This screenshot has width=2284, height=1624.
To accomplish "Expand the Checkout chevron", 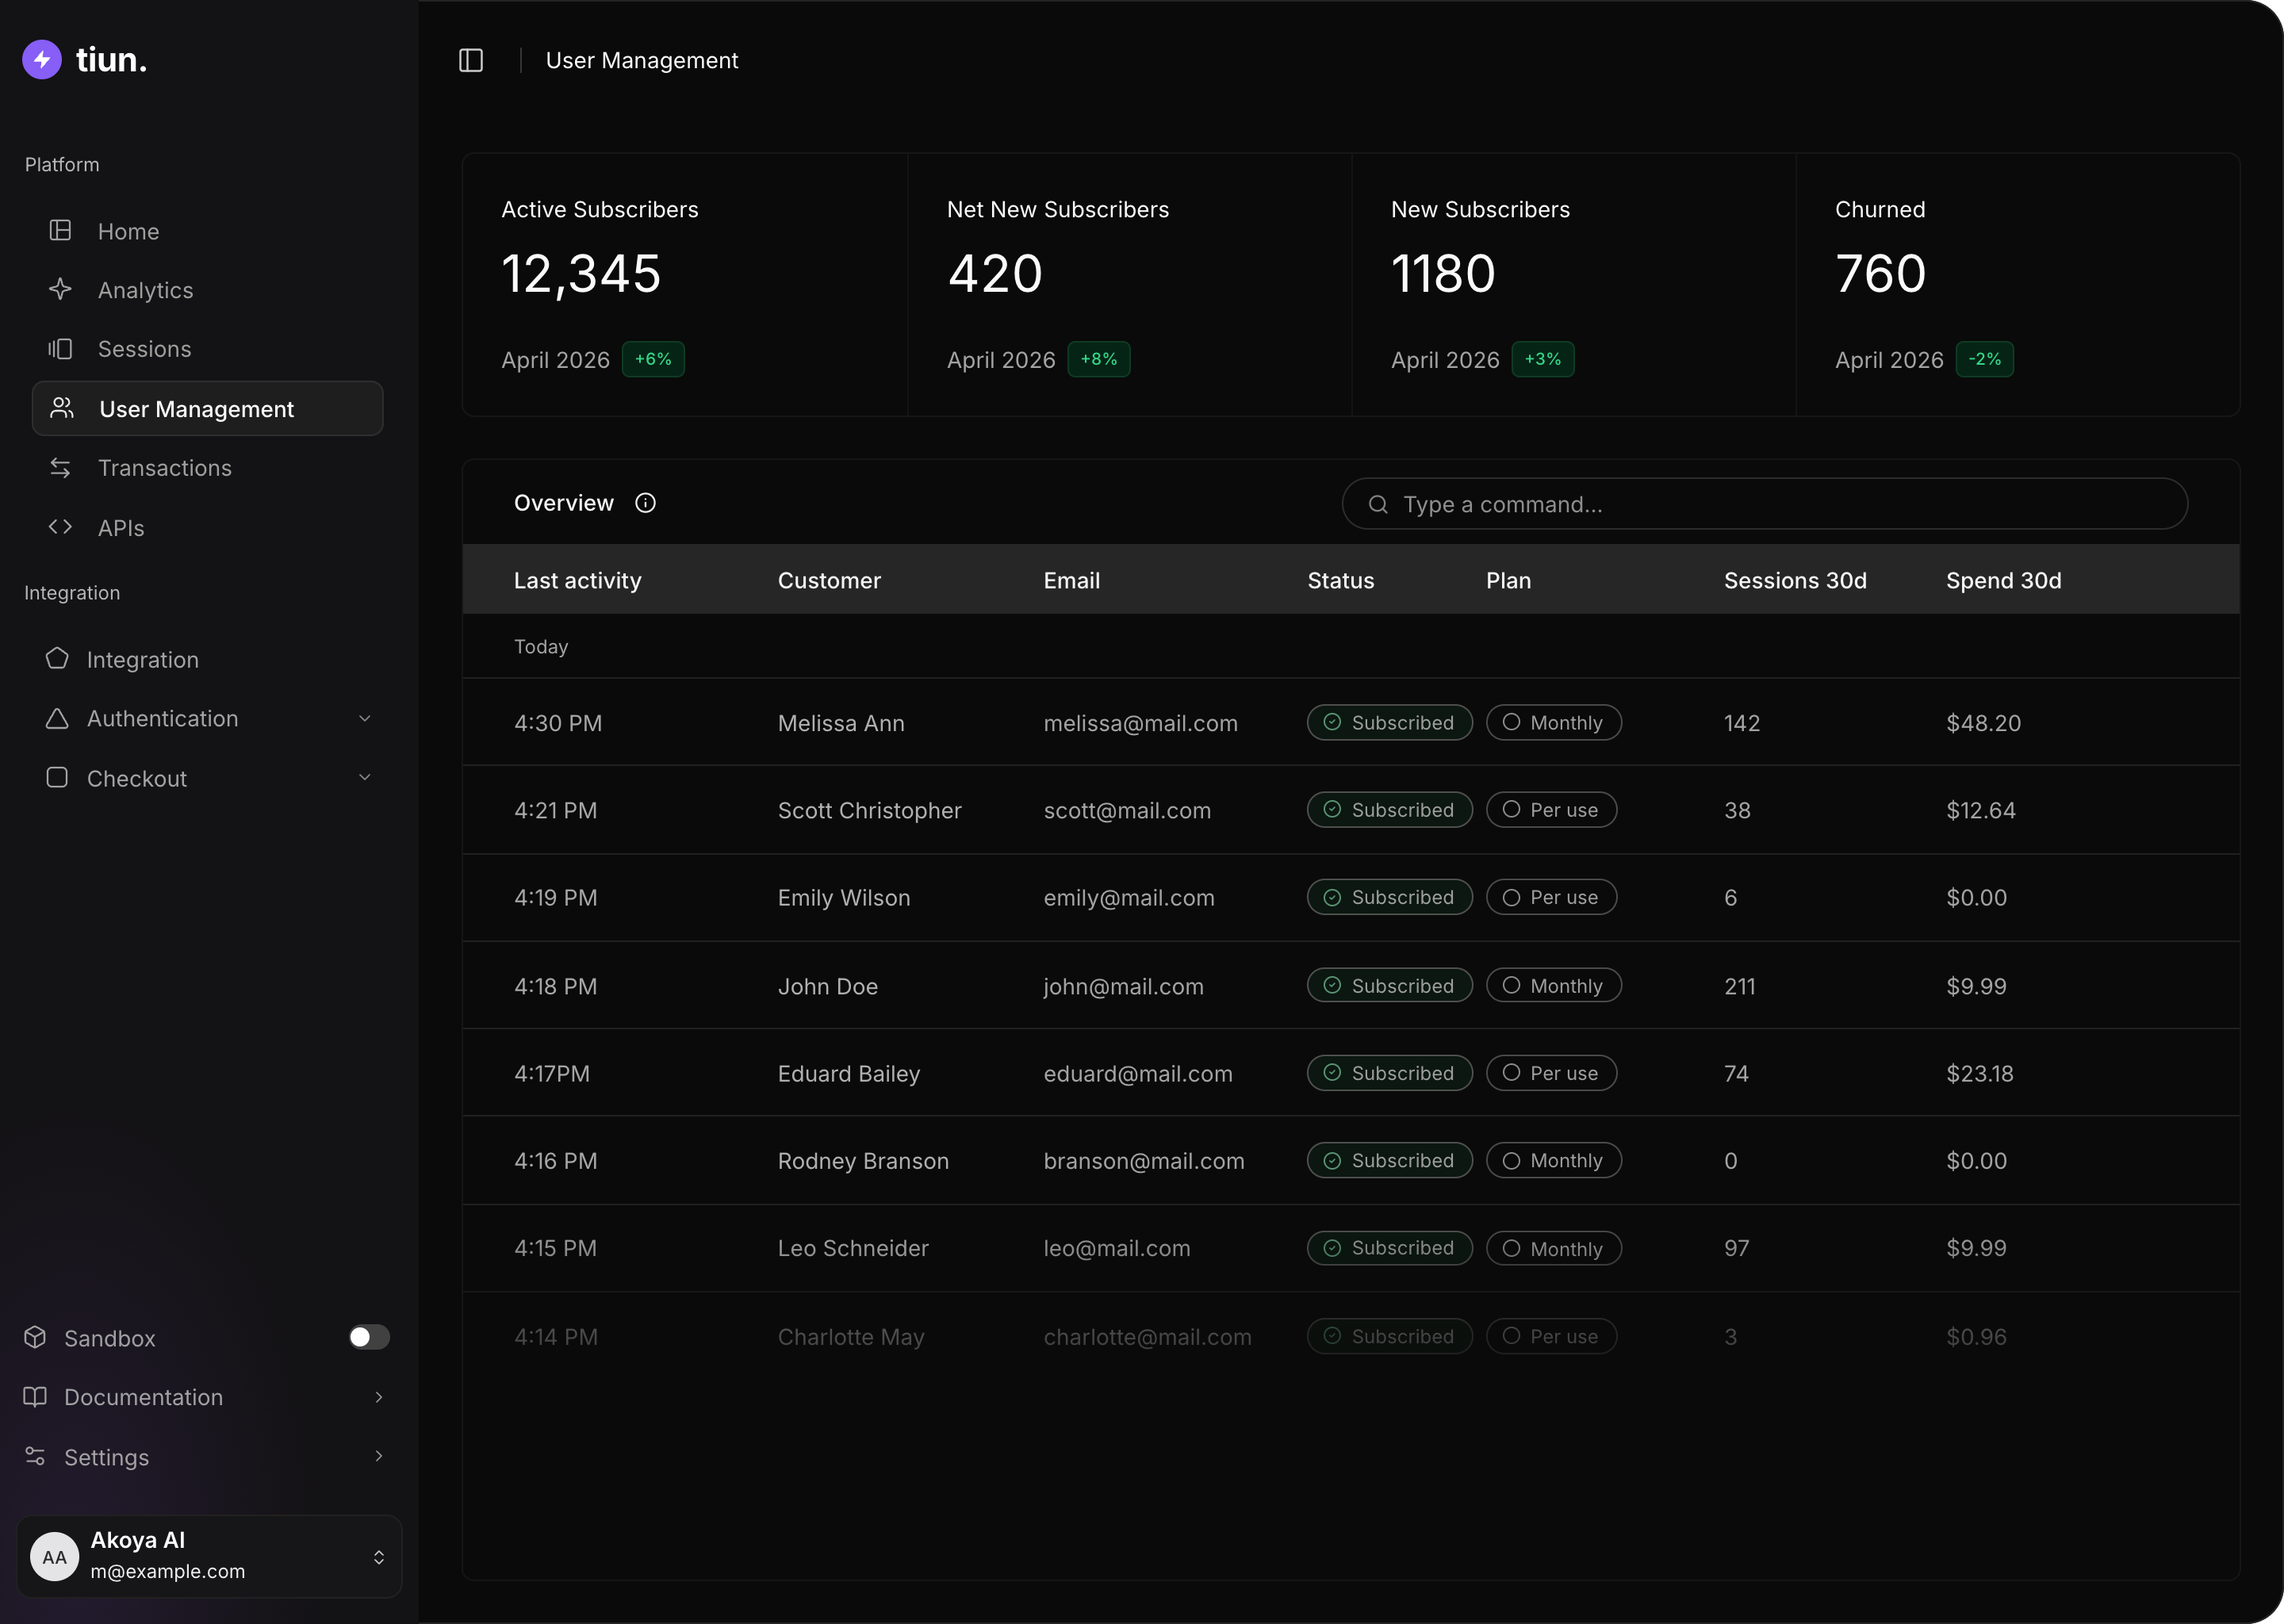I will 365,777.
